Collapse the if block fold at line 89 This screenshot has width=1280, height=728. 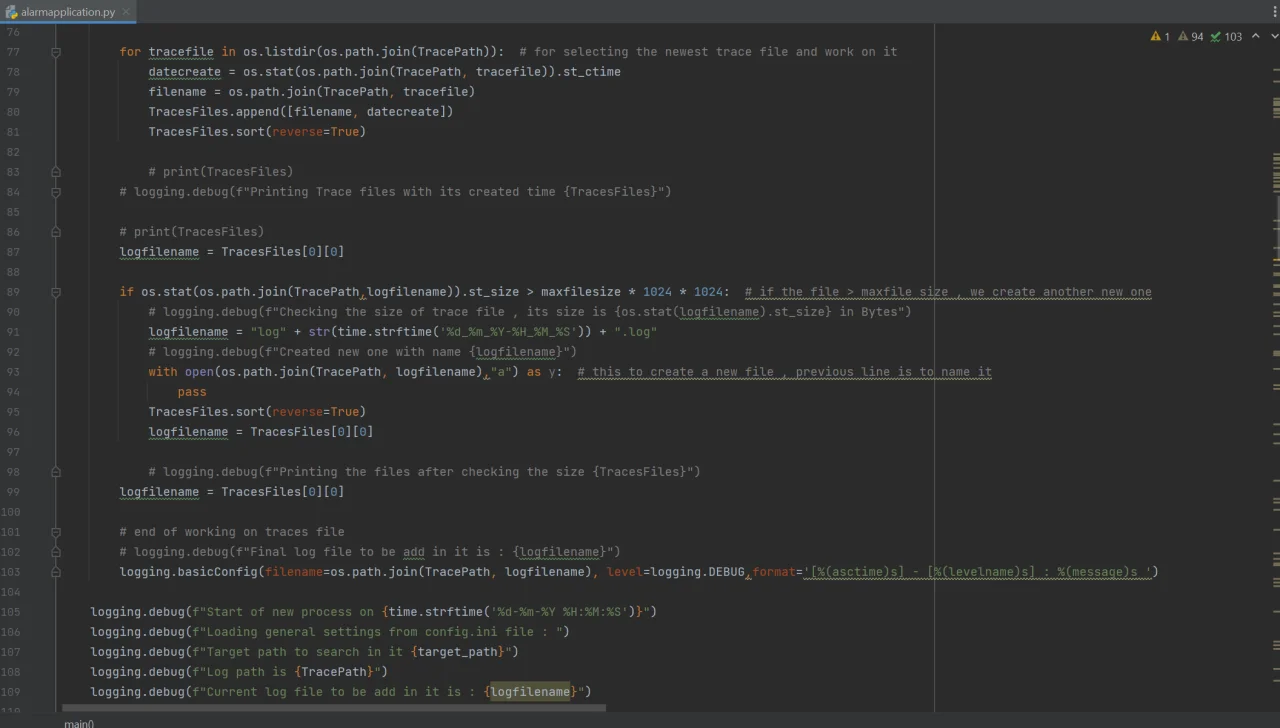(56, 292)
